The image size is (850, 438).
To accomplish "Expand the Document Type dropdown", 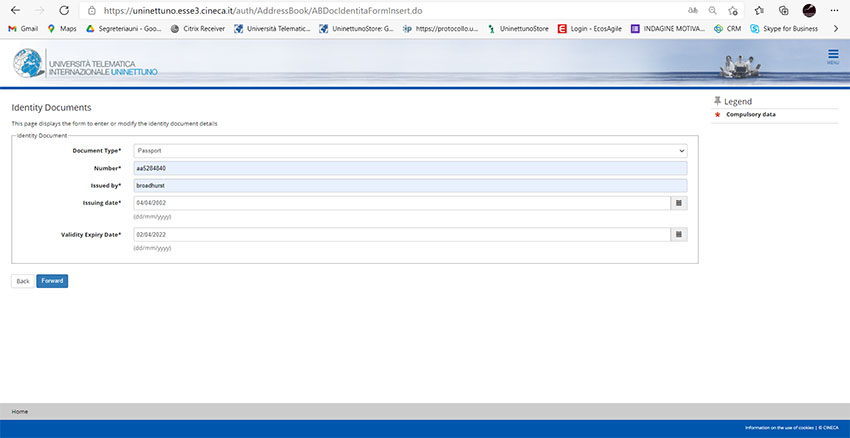I will pyautogui.click(x=410, y=151).
